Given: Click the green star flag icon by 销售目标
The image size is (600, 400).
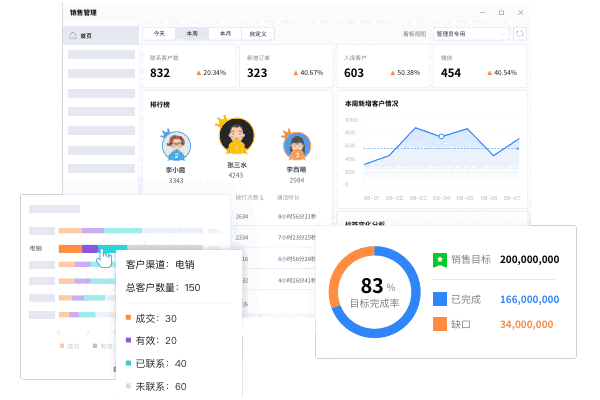Looking at the screenshot, I should tap(440, 260).
